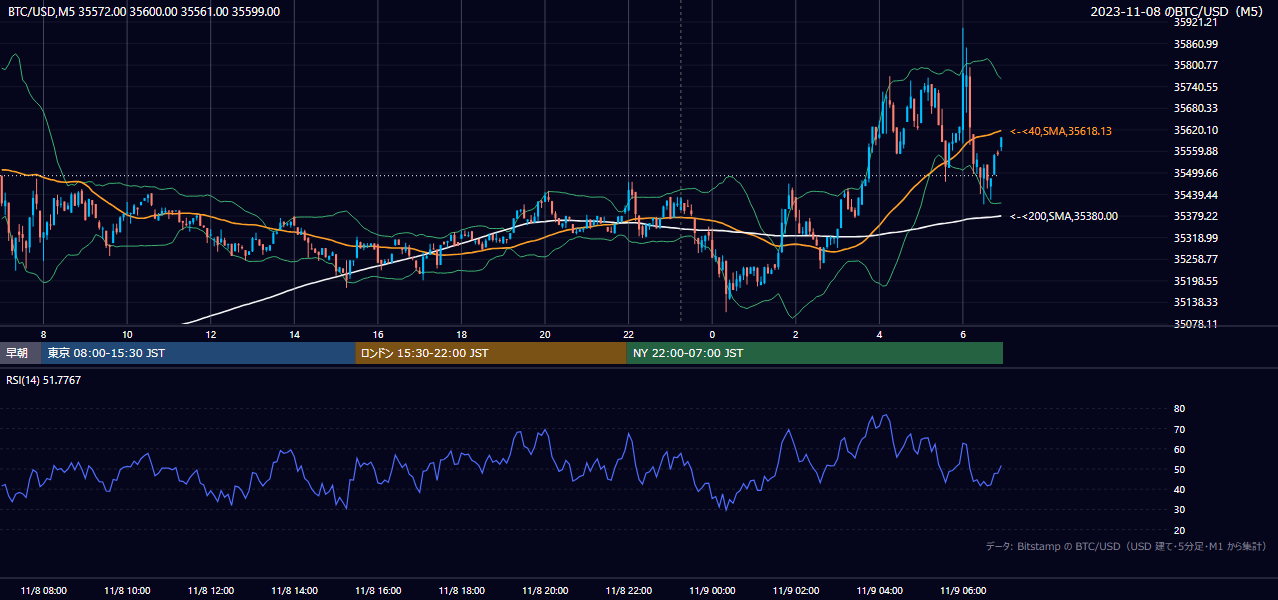1278x600 pixels.
Task: Click price axis value 35318.99
Action: pos(1195,238)
